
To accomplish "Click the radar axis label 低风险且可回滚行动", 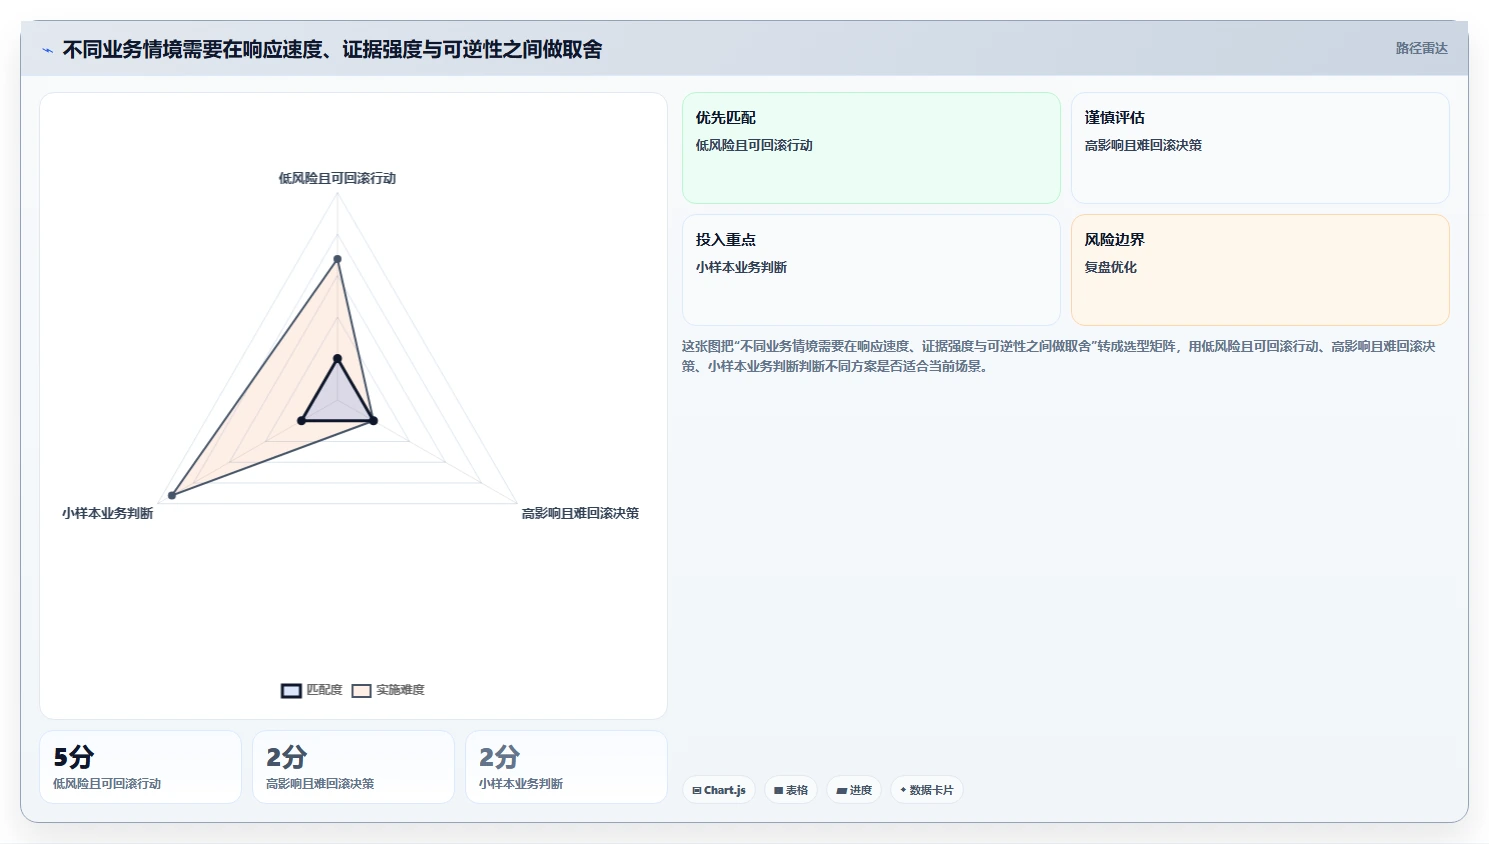I will coord(337,178).
